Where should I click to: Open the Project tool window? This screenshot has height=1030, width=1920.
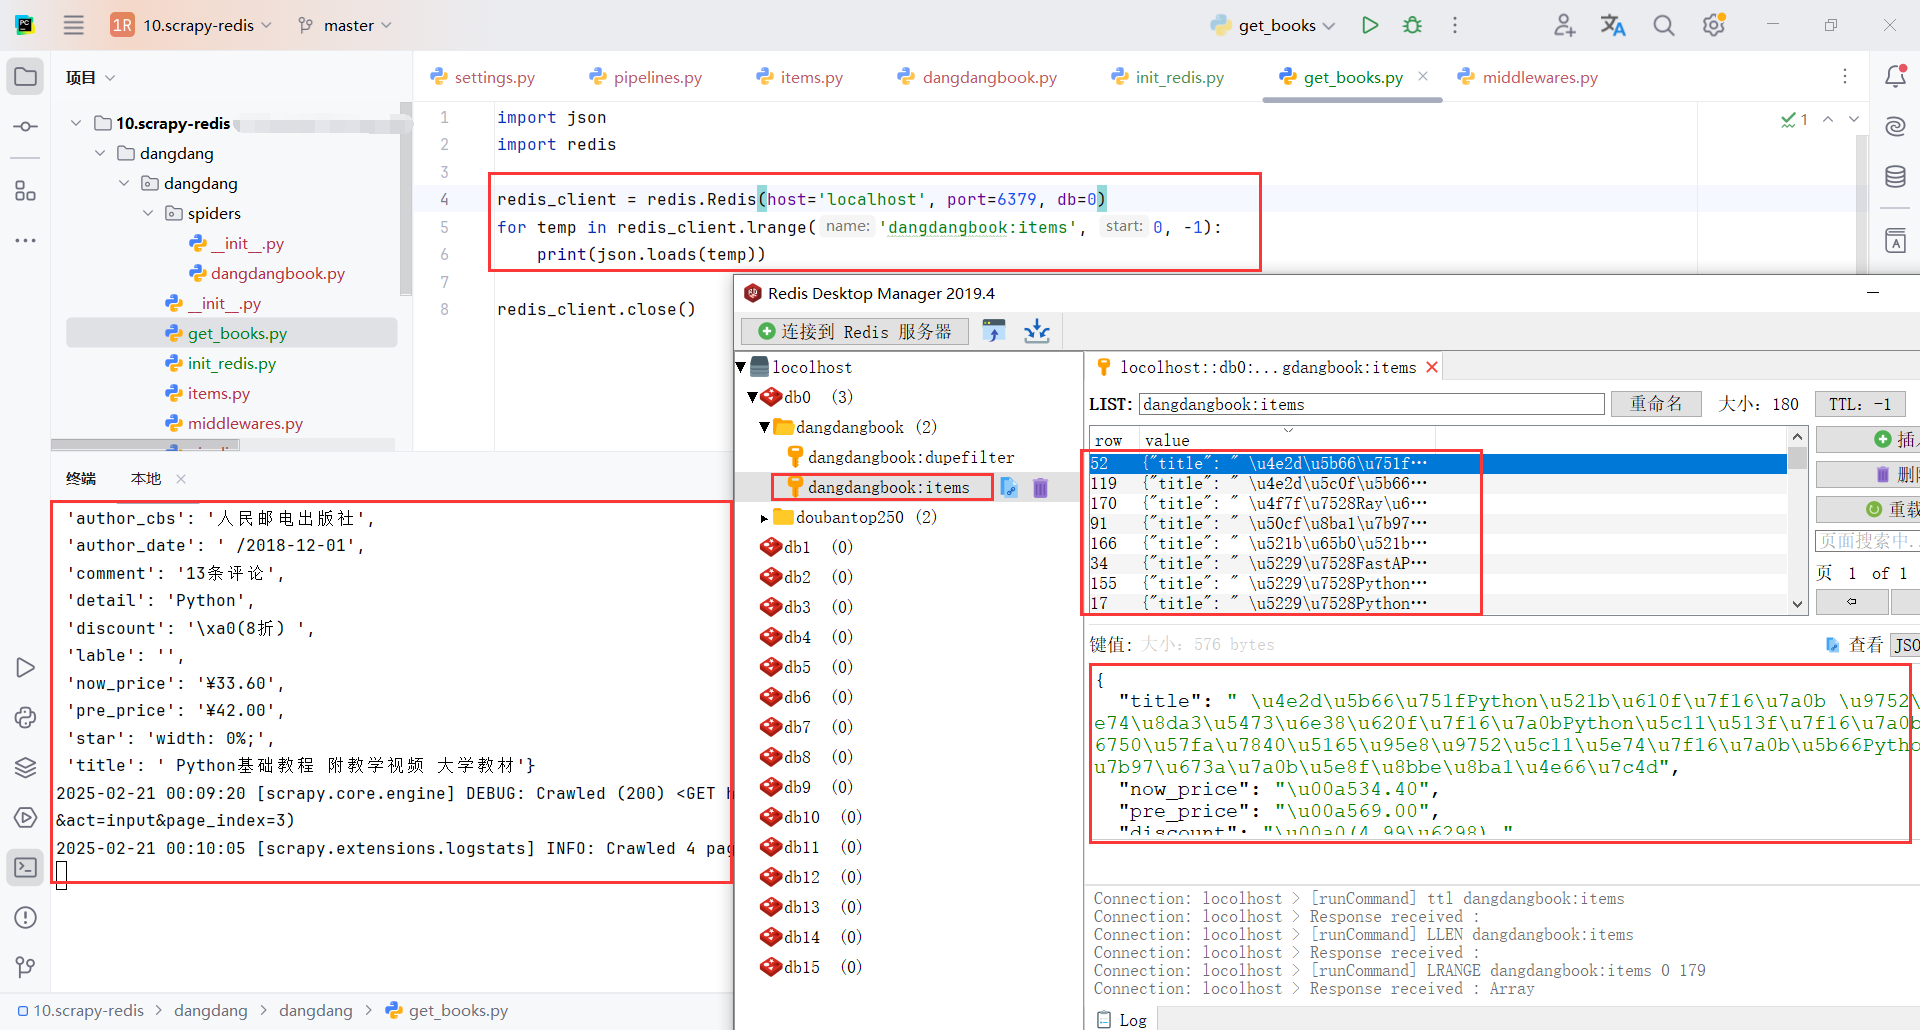[26, 77]
